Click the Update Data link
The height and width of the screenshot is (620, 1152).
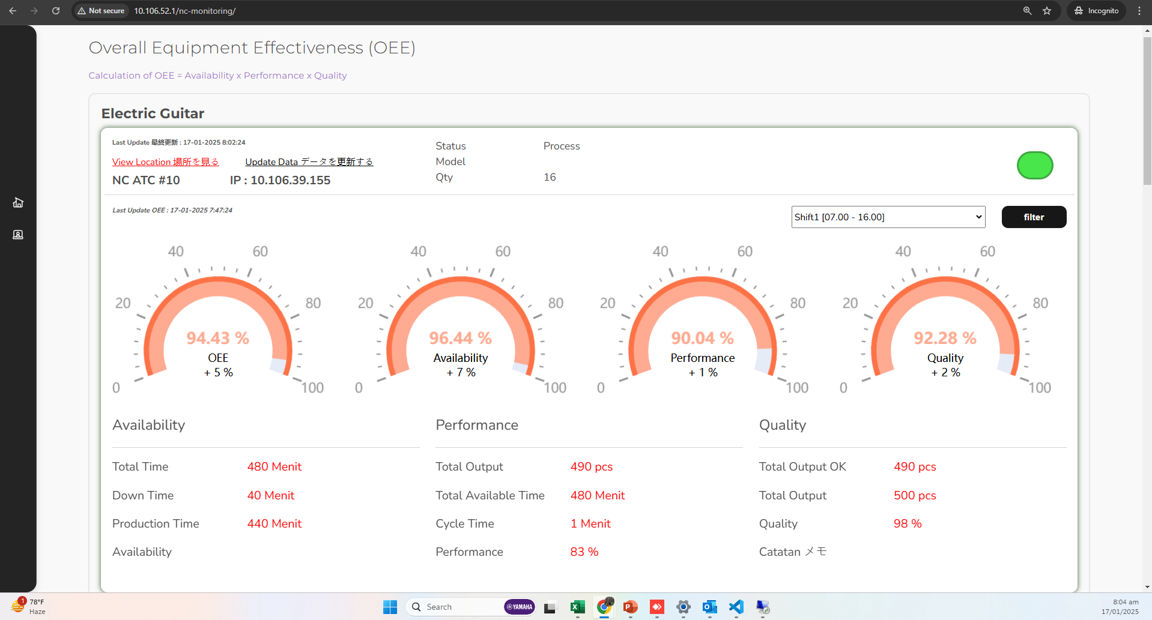(309, 162)
